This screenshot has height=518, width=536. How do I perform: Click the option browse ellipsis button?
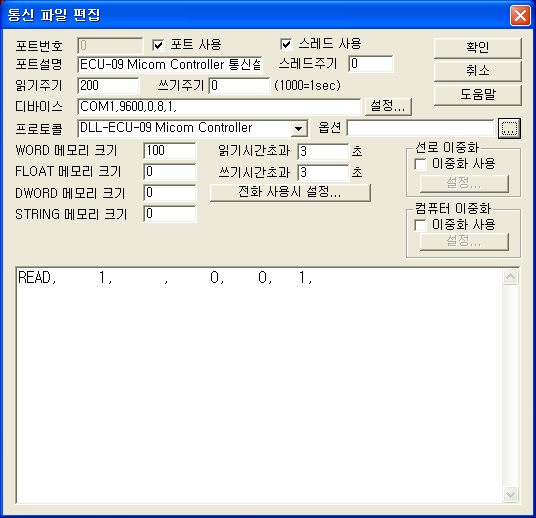click(509, 128)
